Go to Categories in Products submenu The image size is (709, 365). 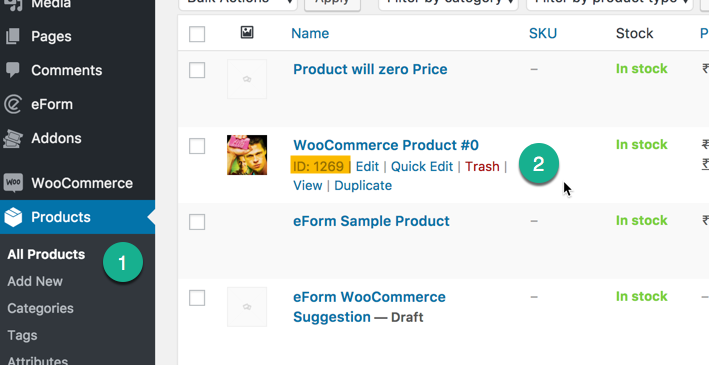(x=40, y=308)
